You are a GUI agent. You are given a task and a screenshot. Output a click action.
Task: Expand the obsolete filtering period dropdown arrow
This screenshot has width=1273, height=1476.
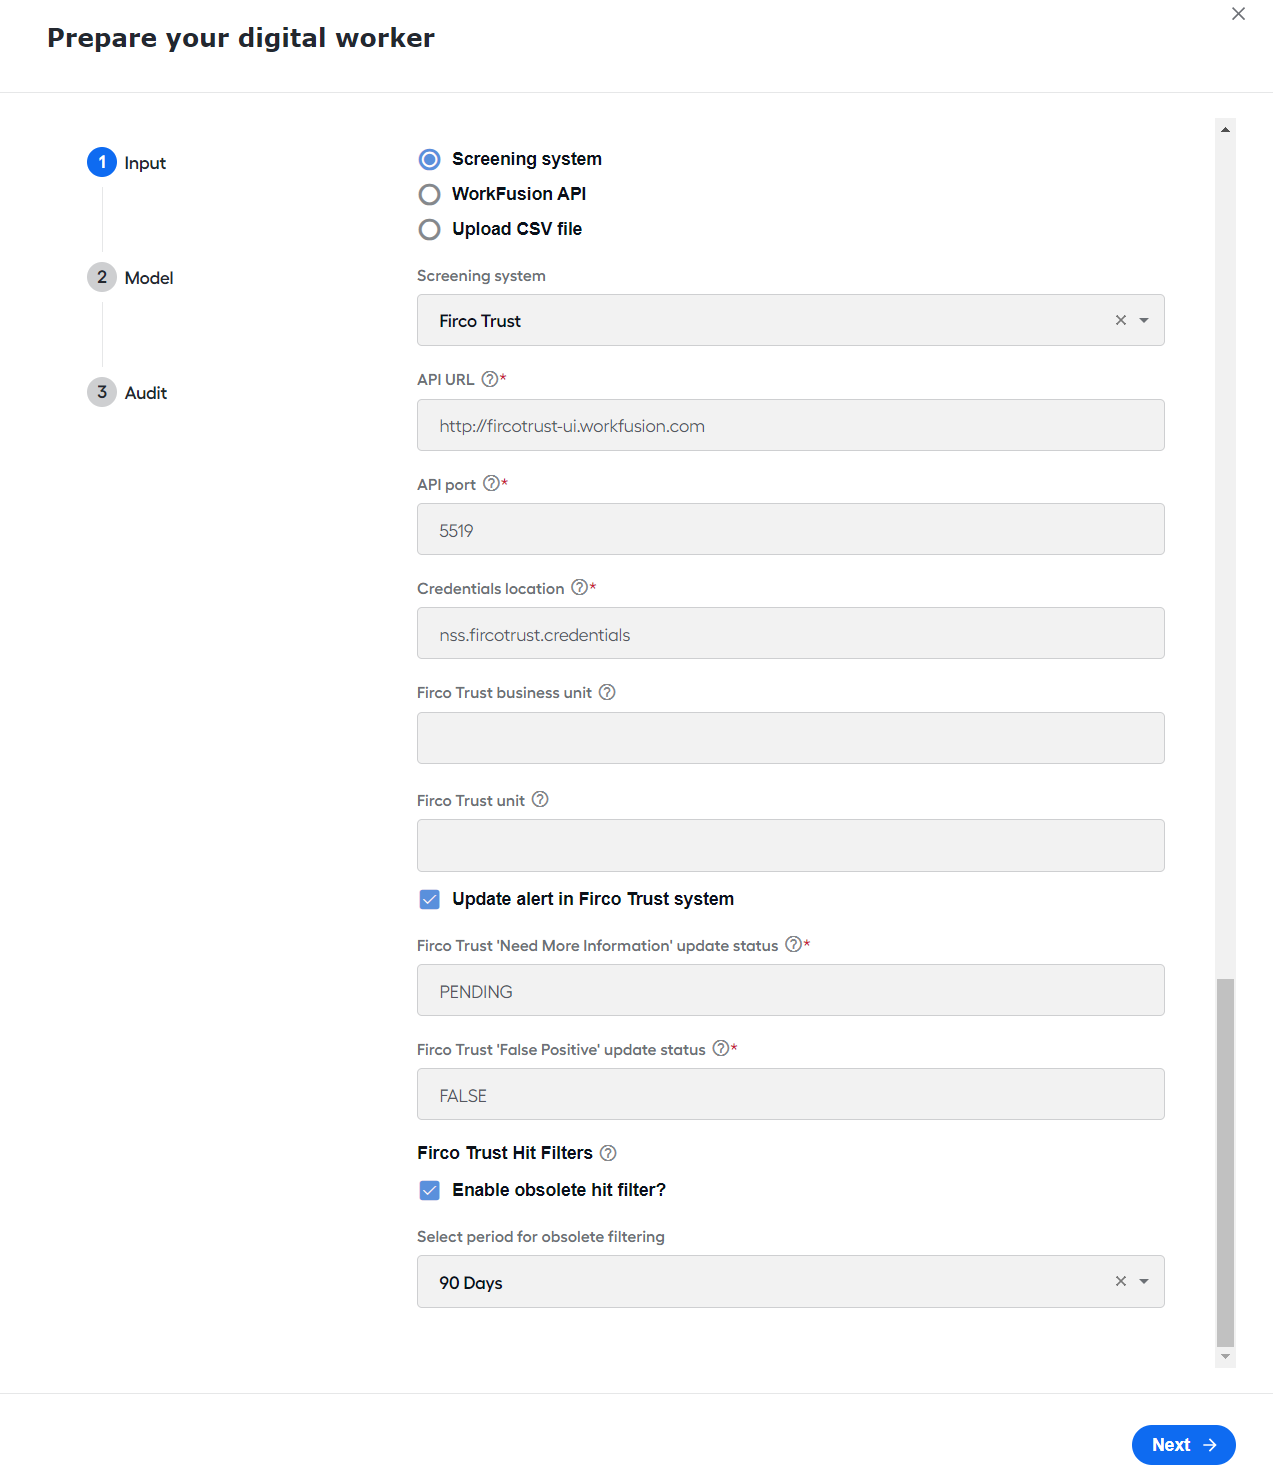click(1144, 1281)
